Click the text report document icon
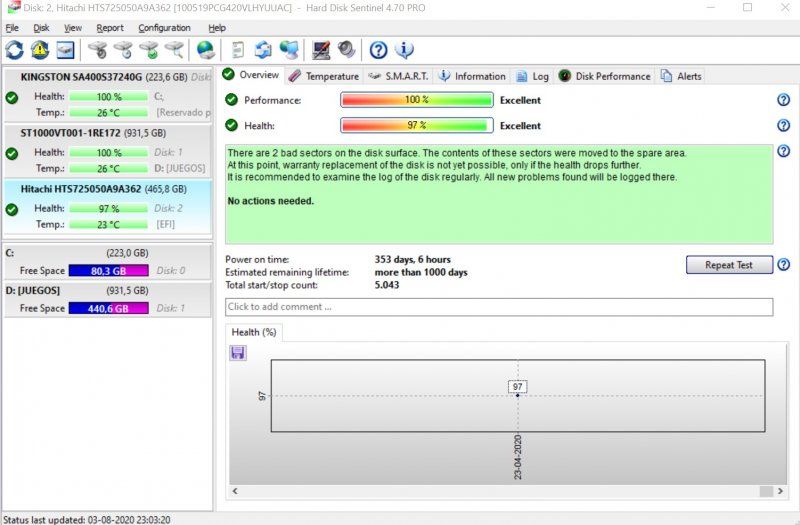The image size is (800, 525). [238, 50]
